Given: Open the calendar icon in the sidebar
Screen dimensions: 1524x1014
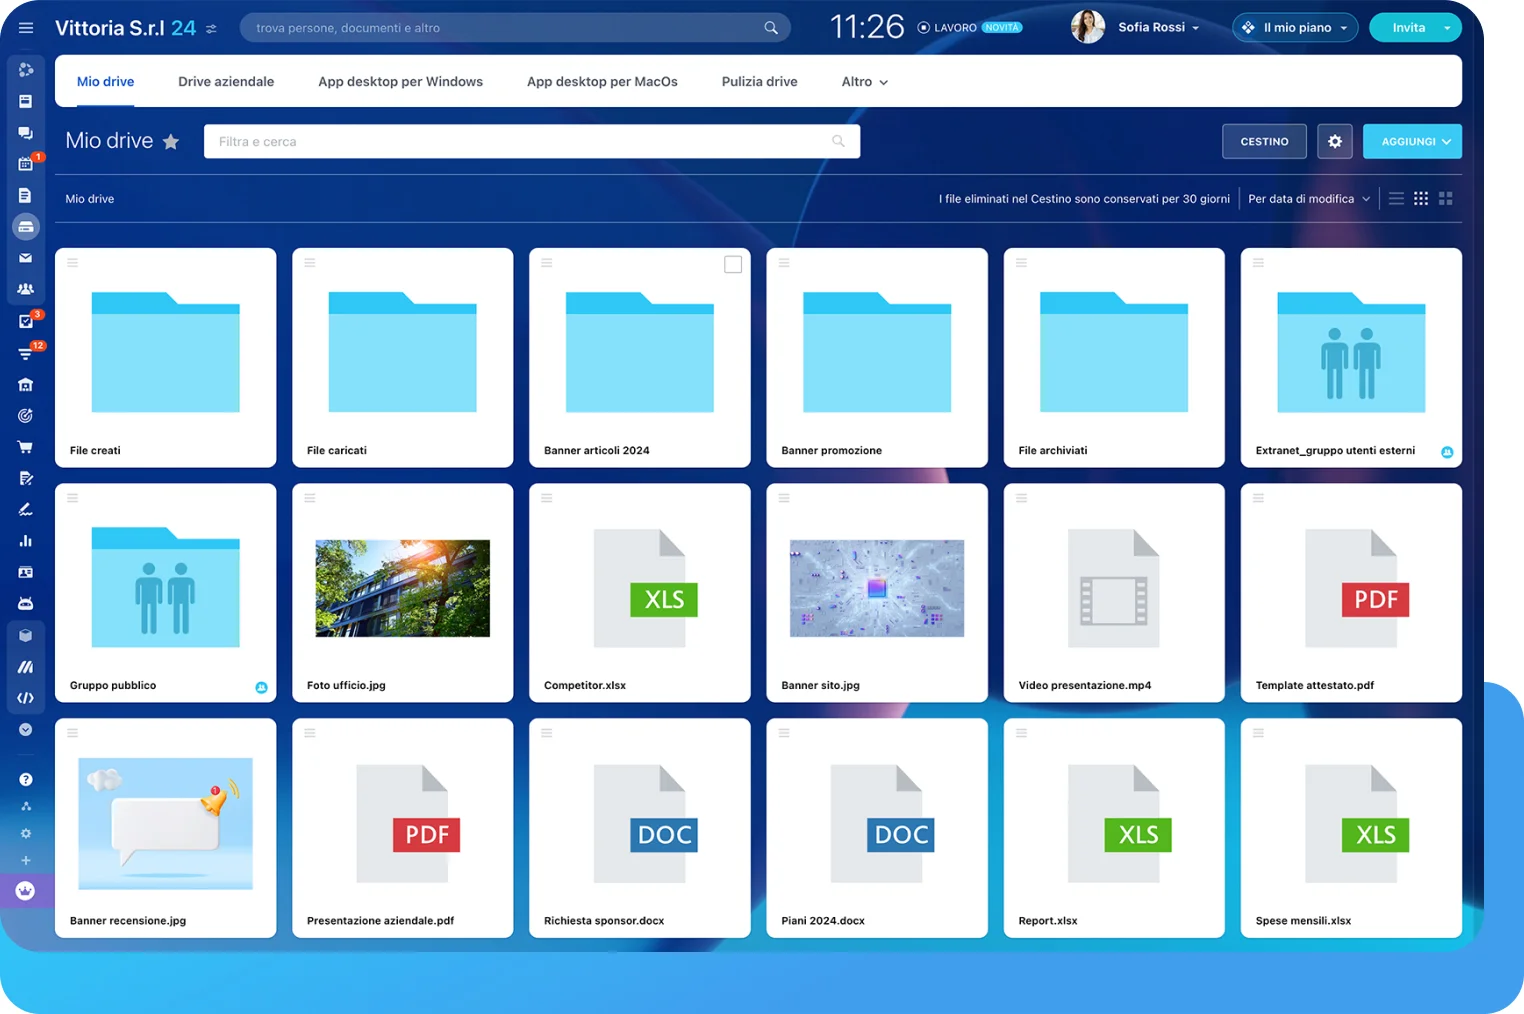Looking at the screenshot, I should (25, 164).
